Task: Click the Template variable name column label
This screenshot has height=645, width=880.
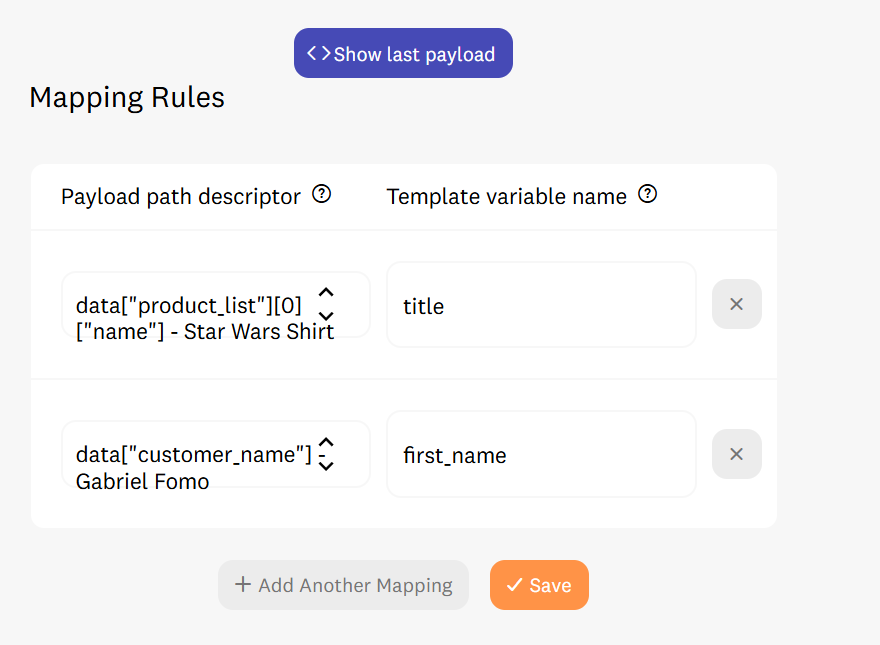Action: click(x=506, y=196)
